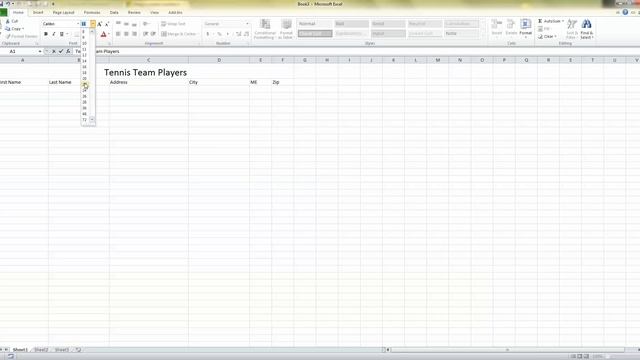Open Format as Table gallery
The height and width of the screenshot is (360, 640).
(x=287, y=29)
